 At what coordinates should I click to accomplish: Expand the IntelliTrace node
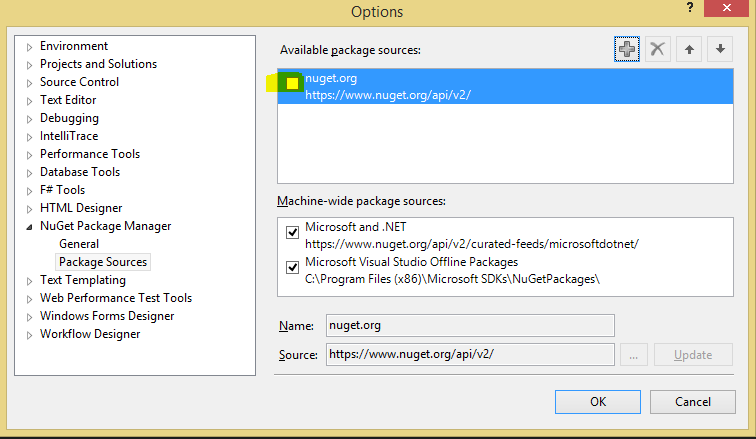29,137
